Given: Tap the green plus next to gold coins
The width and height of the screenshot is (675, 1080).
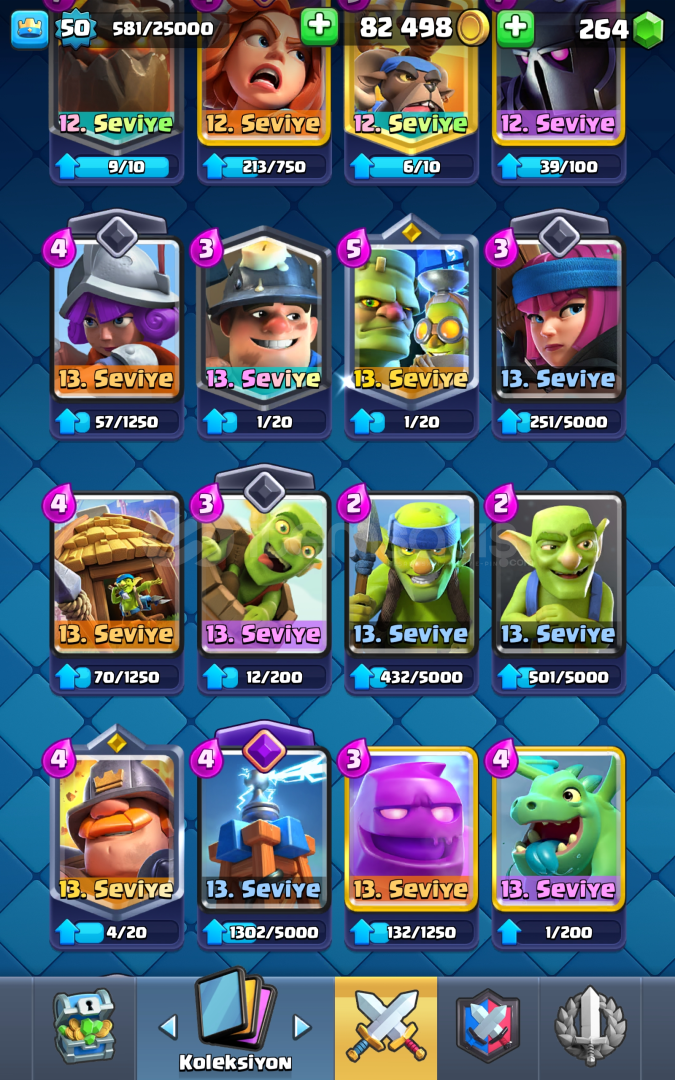Looking at the screenshot, I should point(320,28).
